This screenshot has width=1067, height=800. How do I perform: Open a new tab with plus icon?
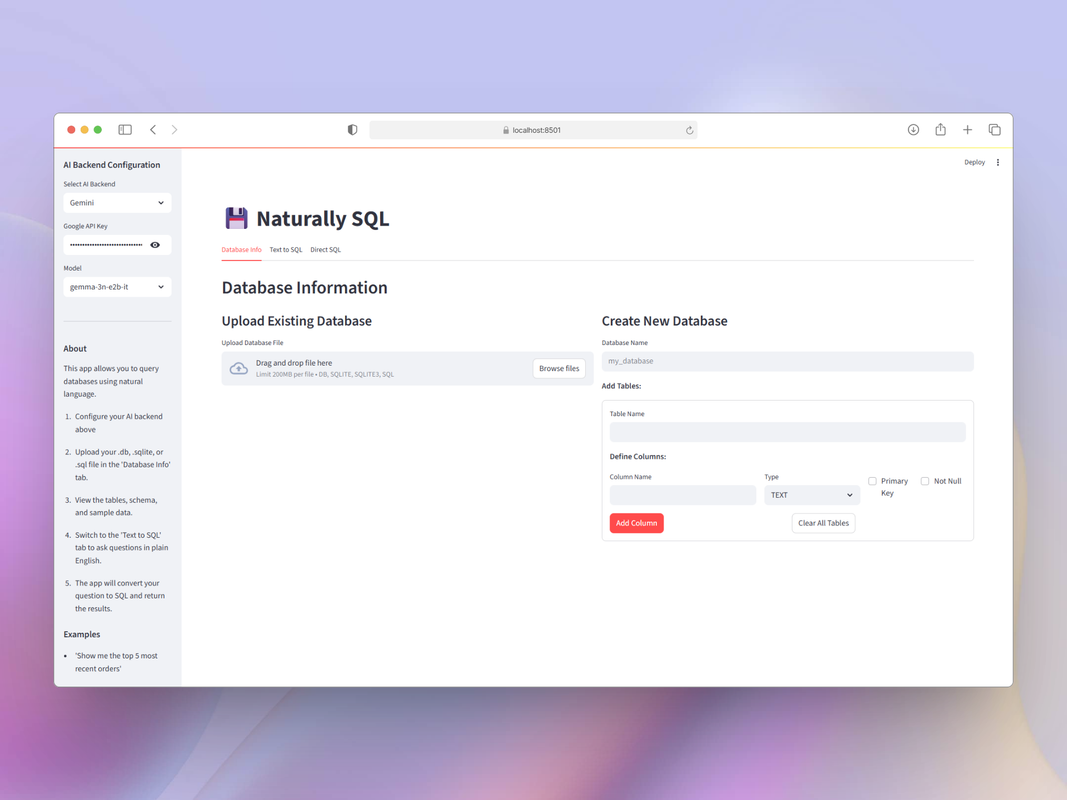click(x=967, y=129)
